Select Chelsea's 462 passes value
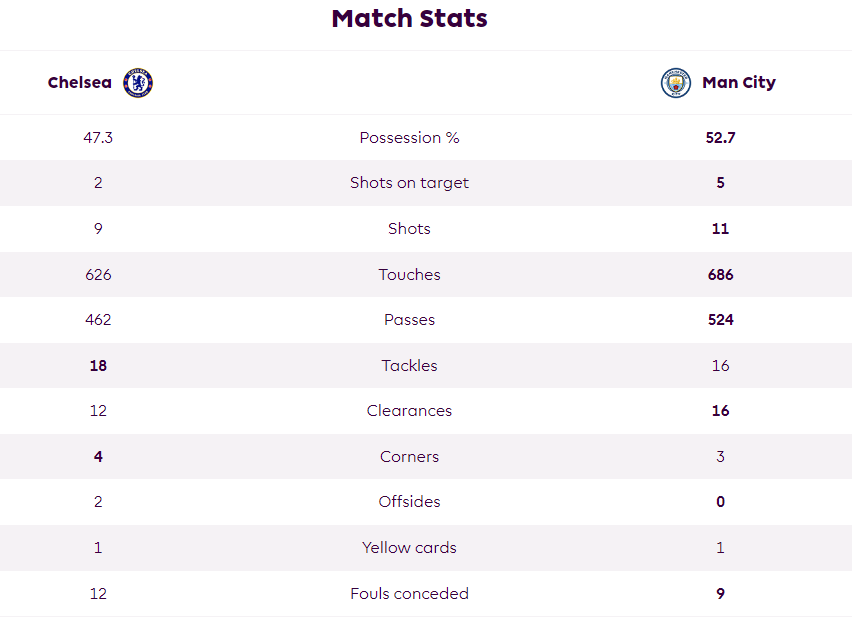This screenshot has width=852, height=632. point(98,320)
